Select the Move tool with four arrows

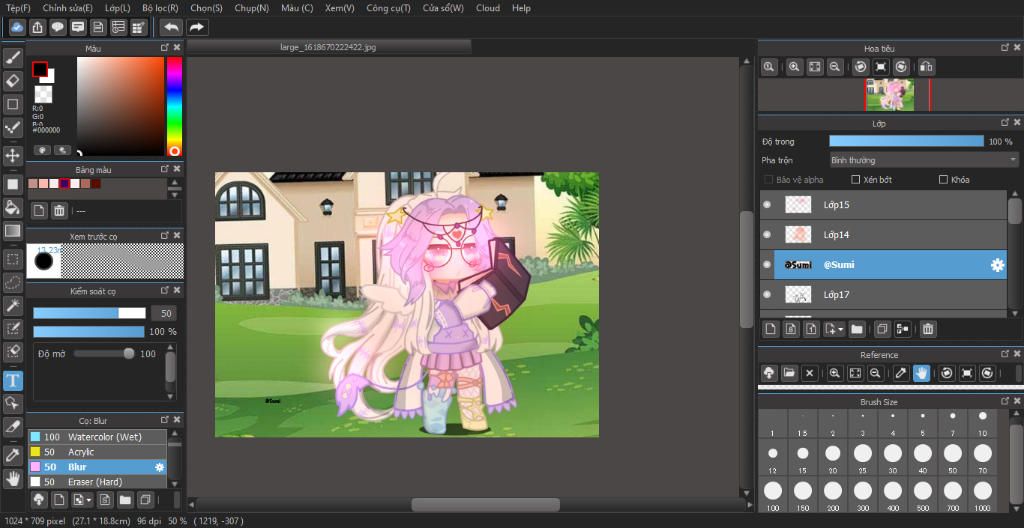[12, 156]
